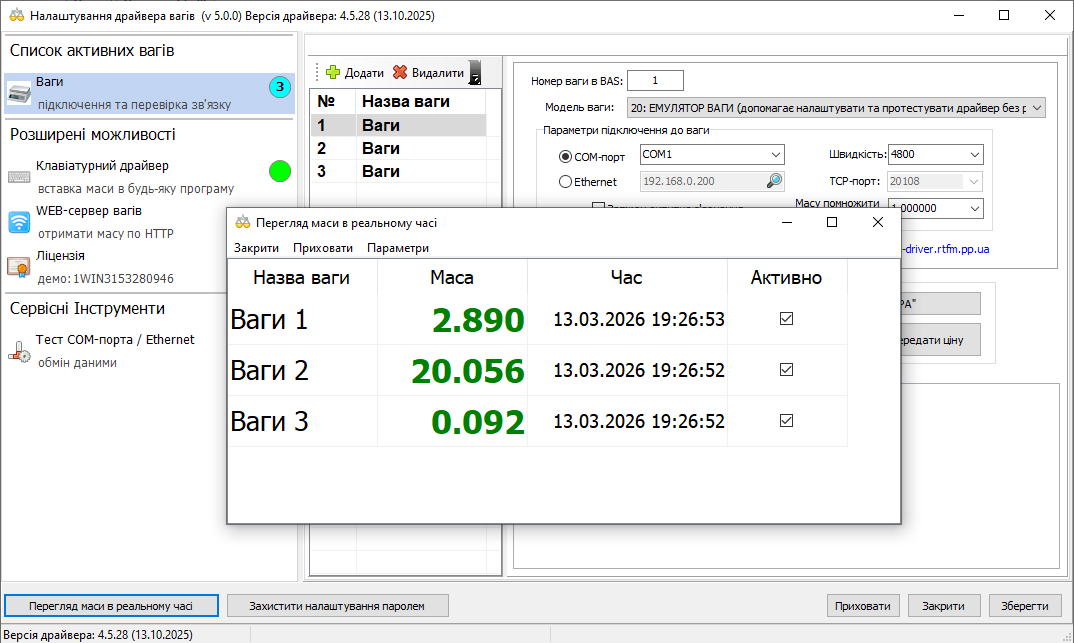Open the WEB-сервер вагів Wi-Fi icon

pyautogui.click(x=20, y=222)
